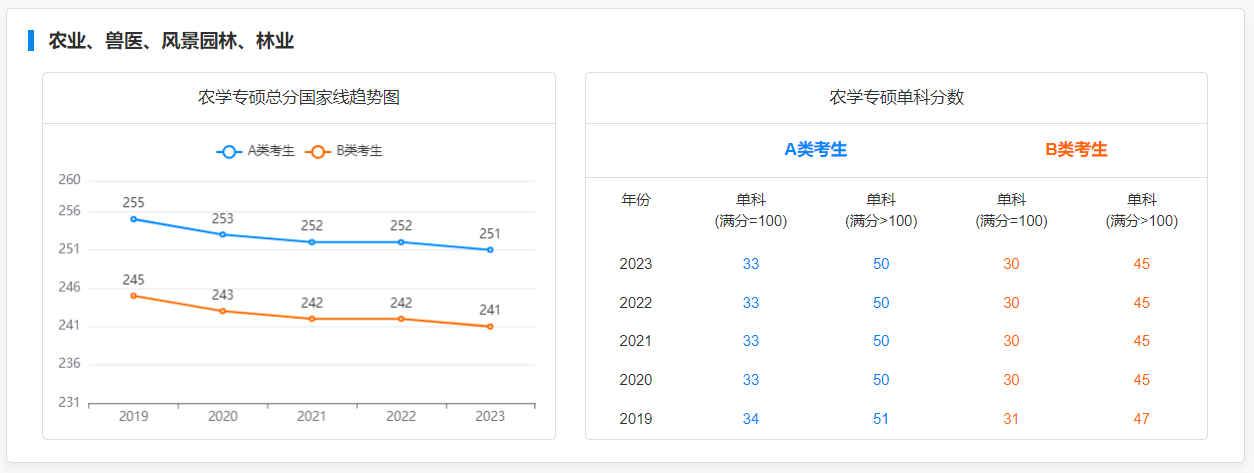Click the y-axis tick label 260
The image size is (1254, 473).
(x=70, y=180)
